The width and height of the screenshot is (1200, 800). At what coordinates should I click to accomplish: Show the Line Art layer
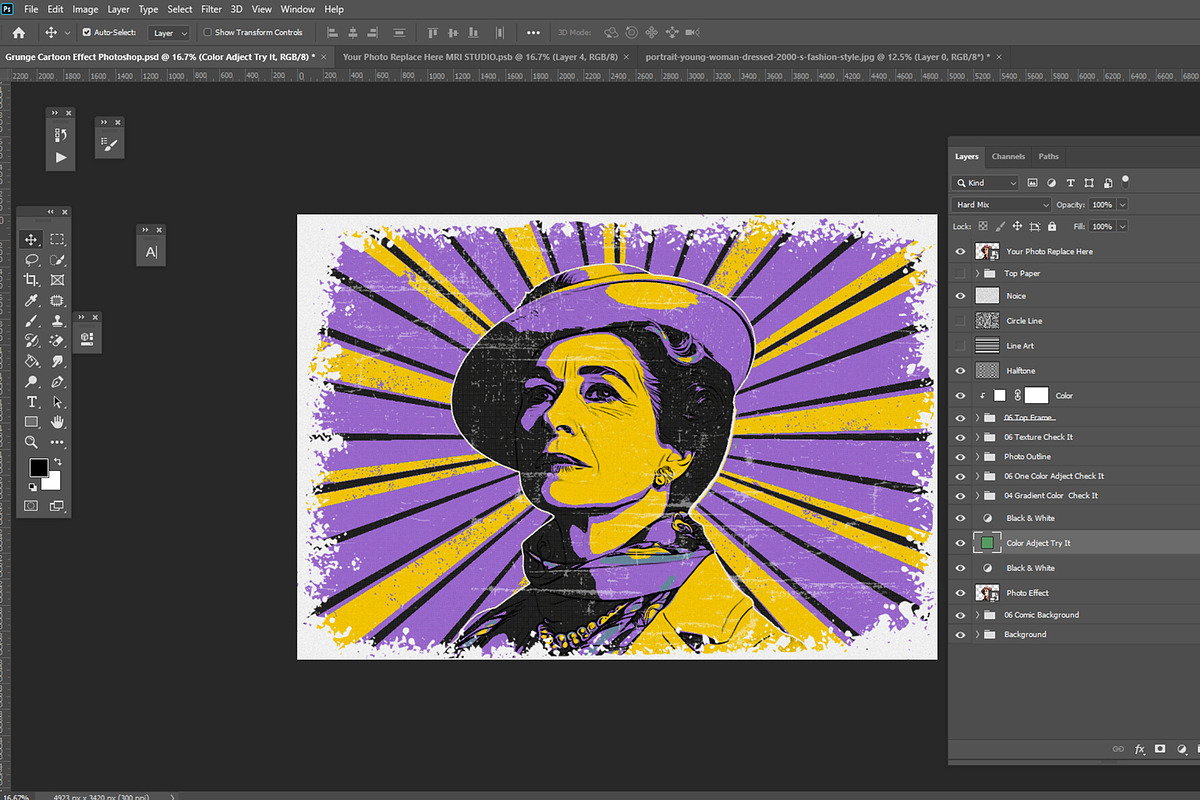961,345
